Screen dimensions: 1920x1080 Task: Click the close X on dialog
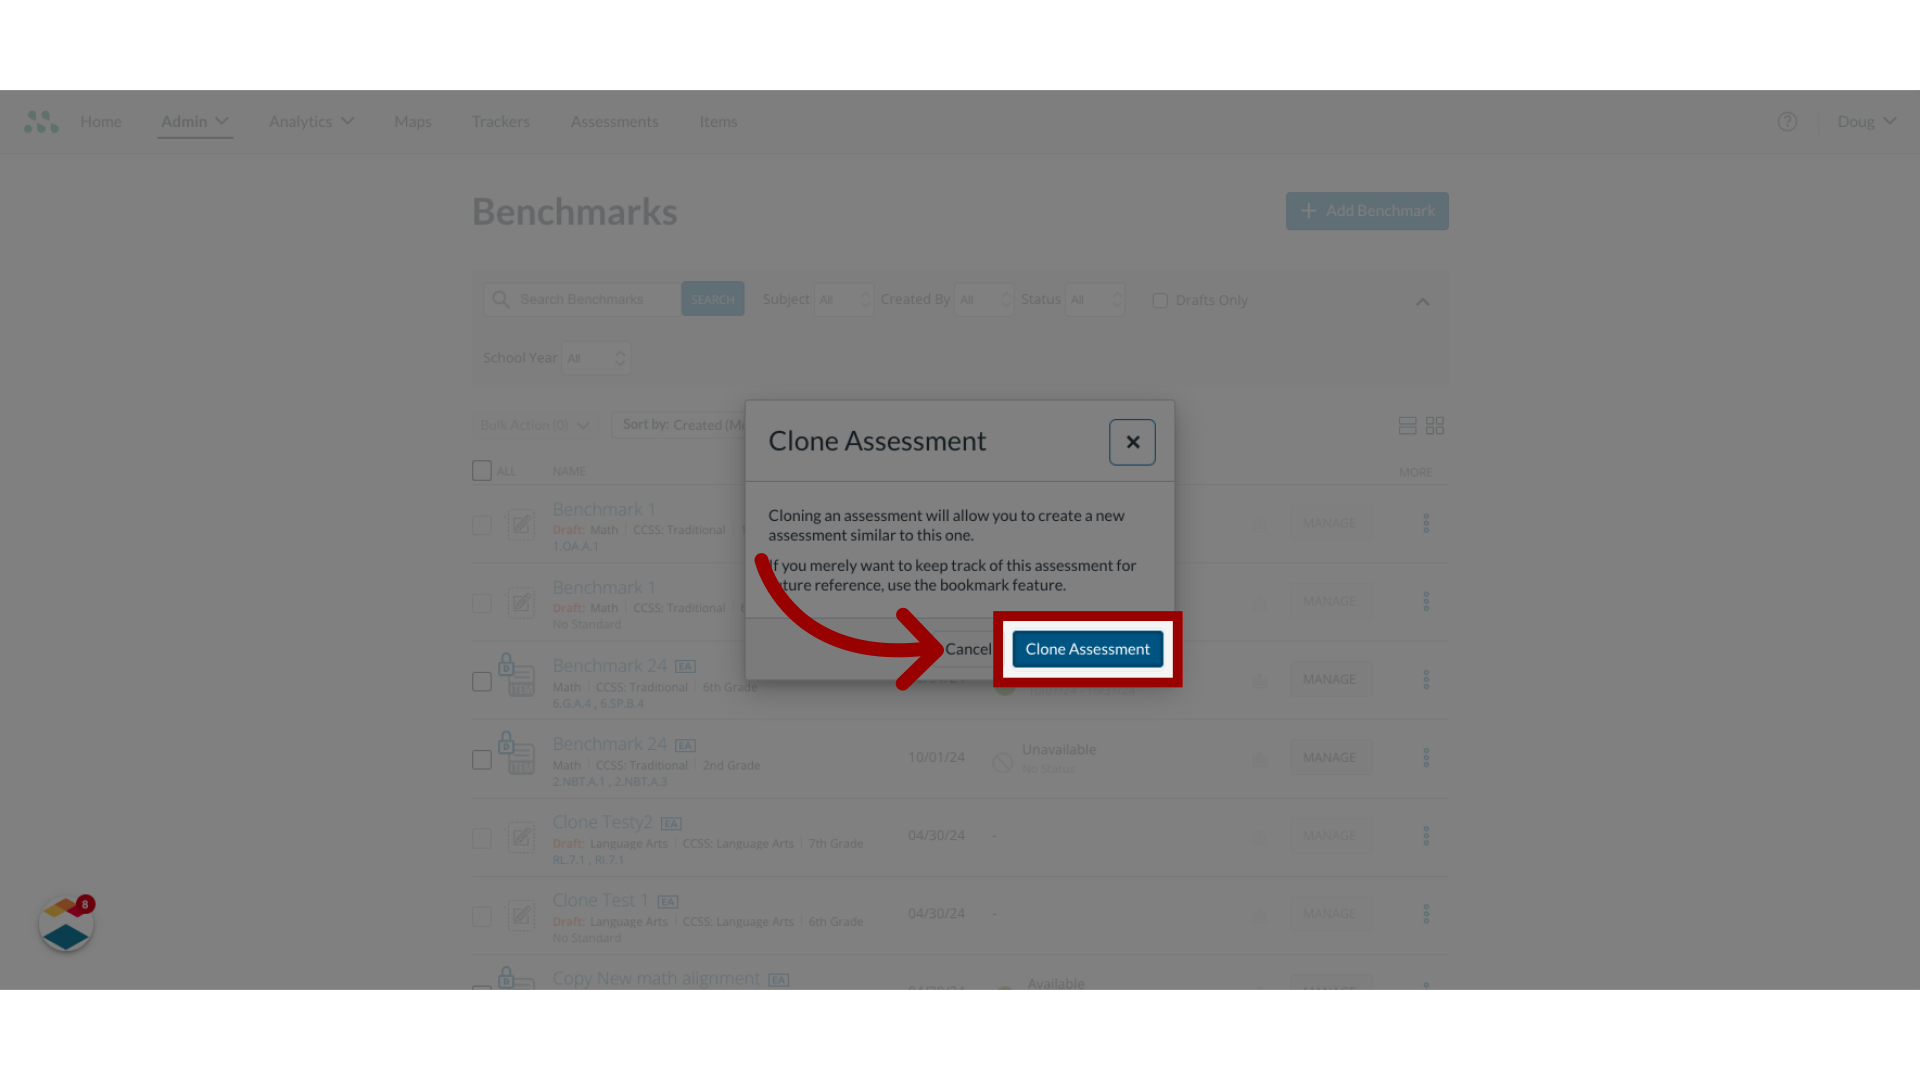point(1131,440)
